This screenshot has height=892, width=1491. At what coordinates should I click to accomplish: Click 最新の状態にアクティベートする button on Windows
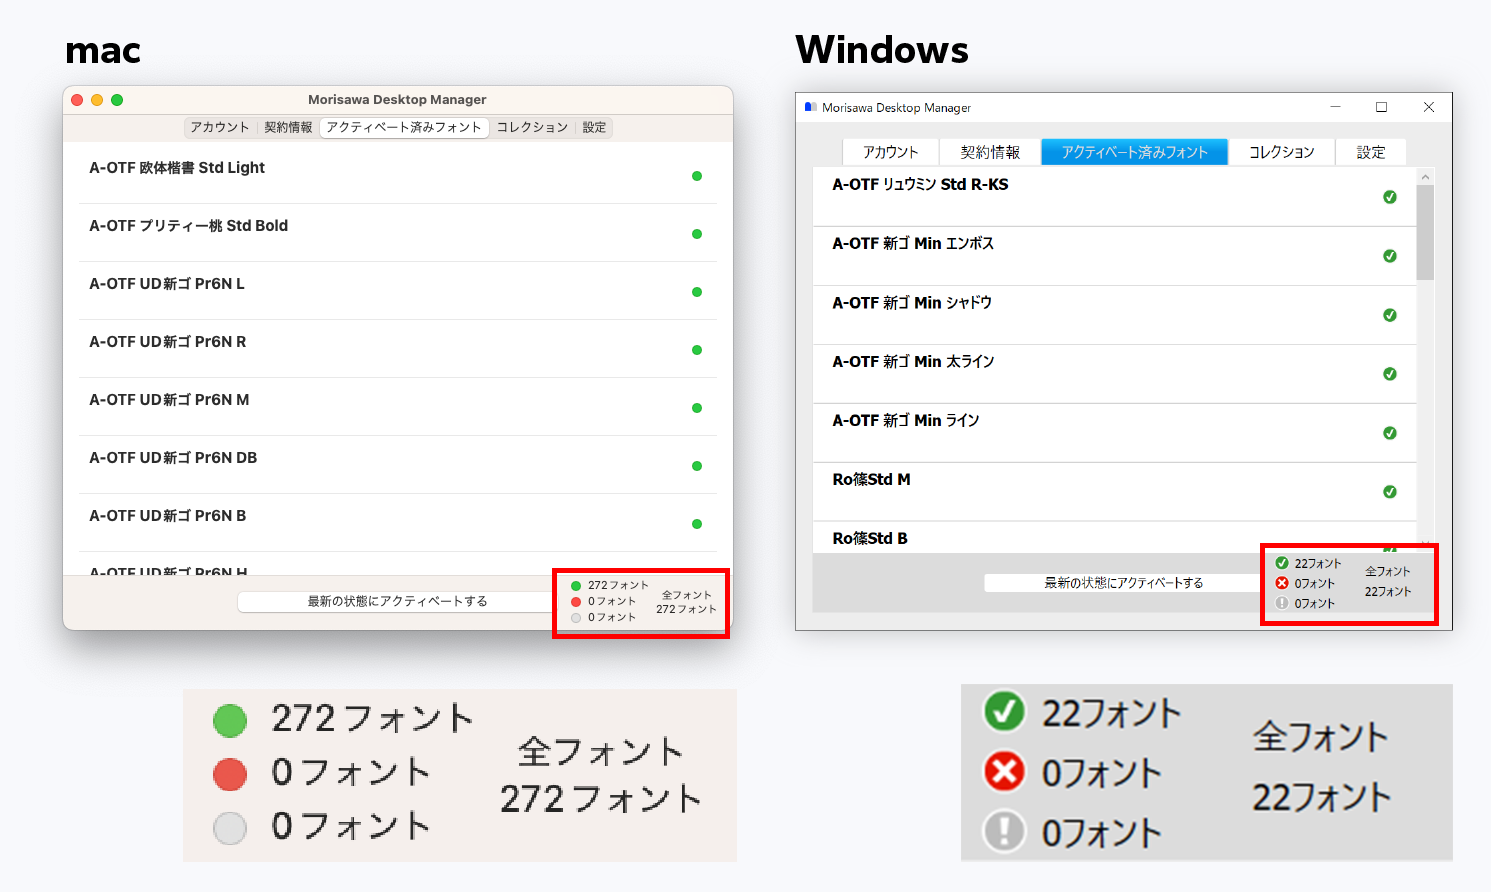(x=1124, y=583)
